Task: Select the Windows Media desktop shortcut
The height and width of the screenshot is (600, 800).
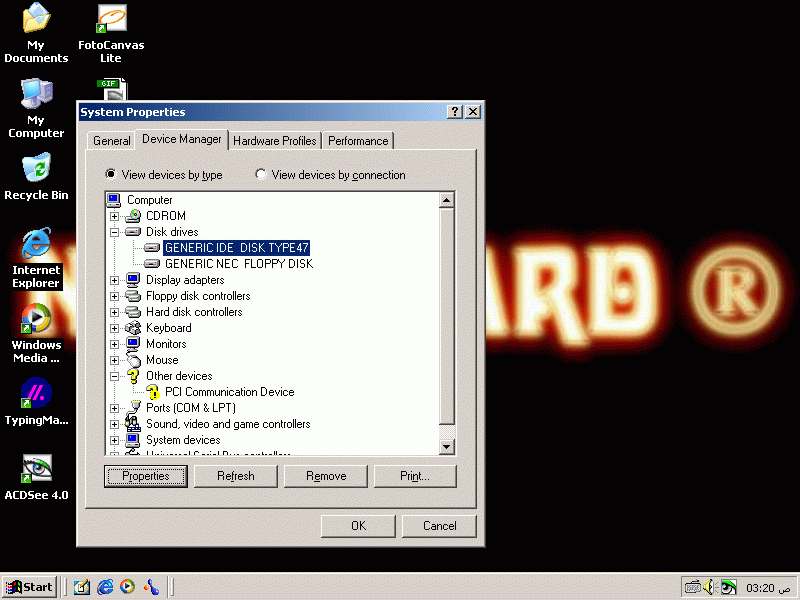Action: (x=36, y=333)
